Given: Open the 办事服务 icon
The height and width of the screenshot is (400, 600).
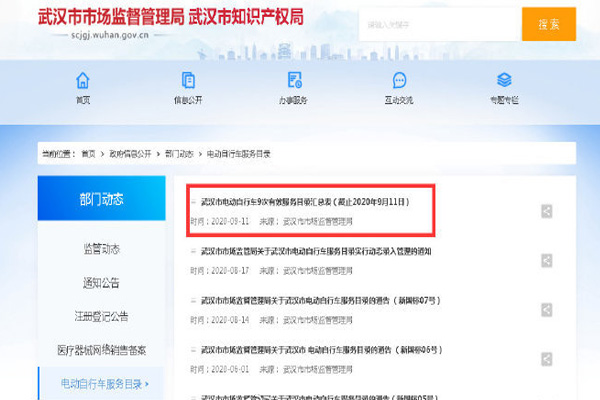Looking at the screenshot, I should (x=294, y=80).
